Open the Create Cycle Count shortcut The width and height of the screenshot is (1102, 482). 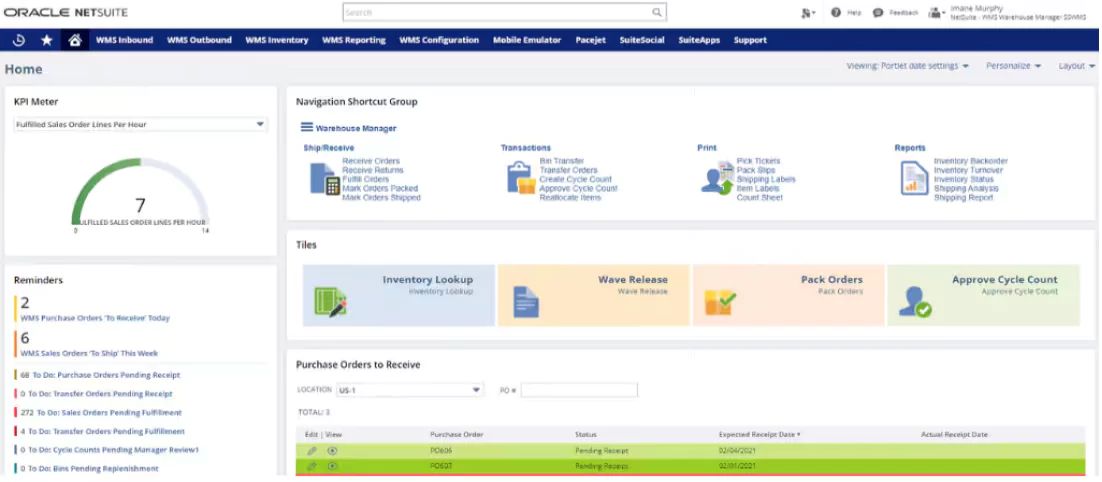[x=576, y=179]
